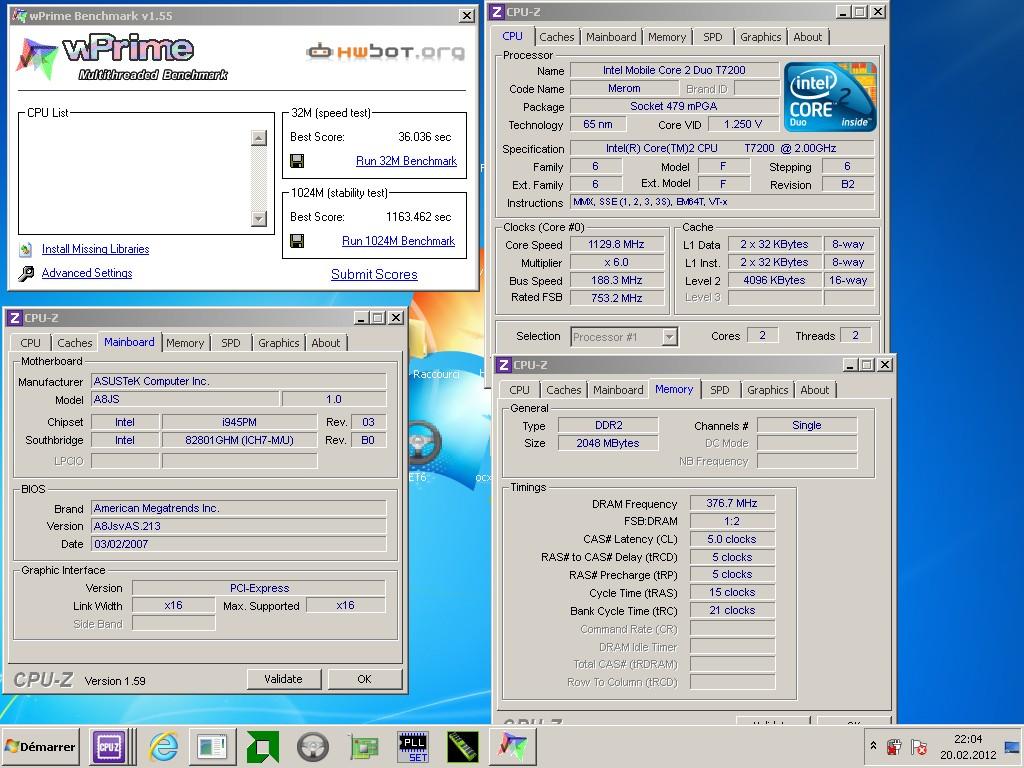1024x768 pixels.
Task: Click the power plug tray icon
Action: (x=894, y=746)
